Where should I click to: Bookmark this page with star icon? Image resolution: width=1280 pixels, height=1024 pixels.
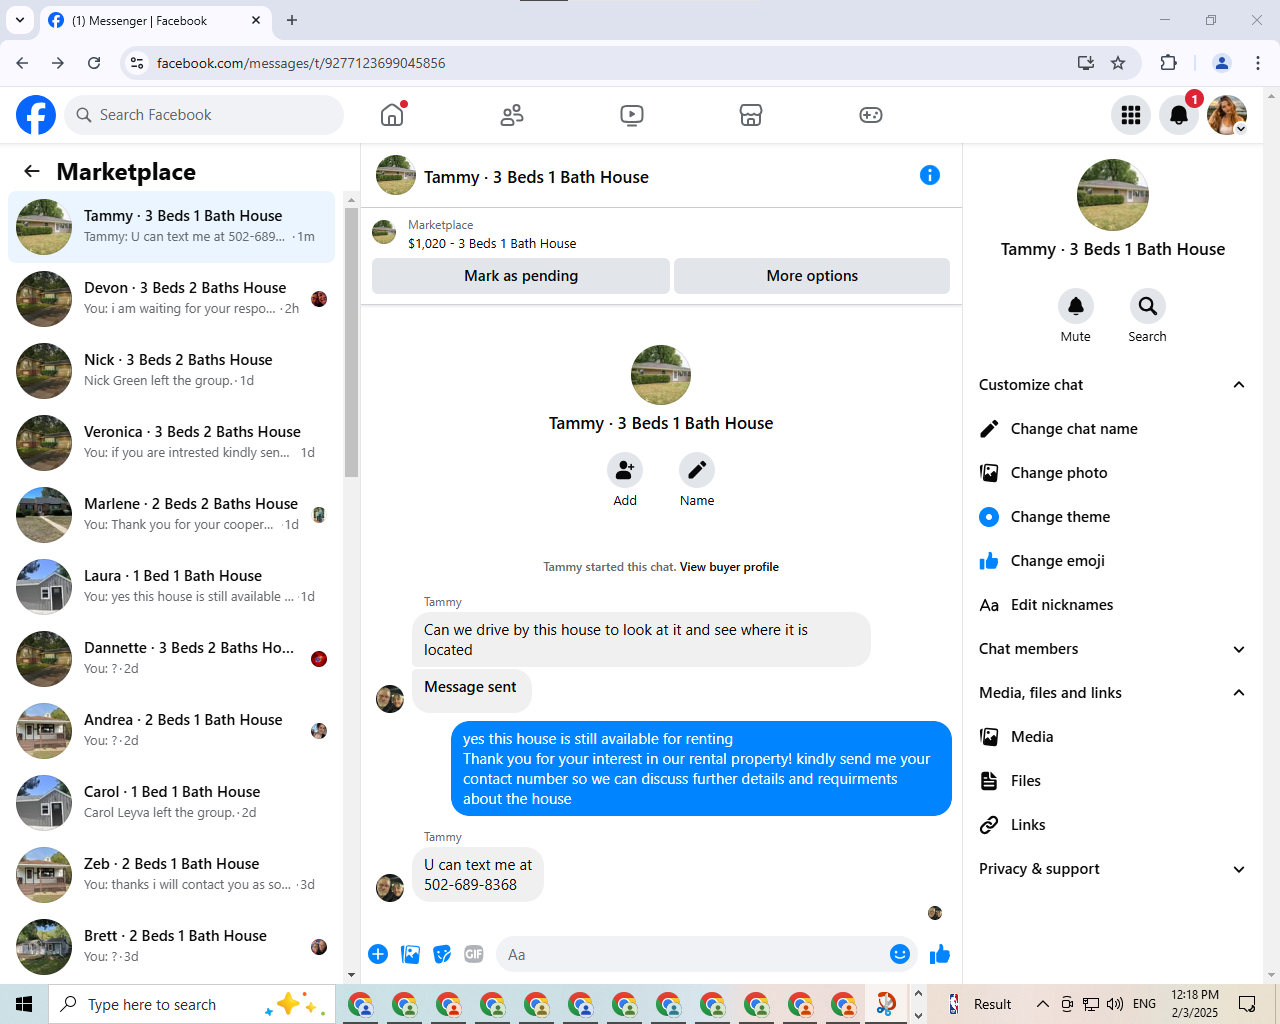tap(1118, 63)
